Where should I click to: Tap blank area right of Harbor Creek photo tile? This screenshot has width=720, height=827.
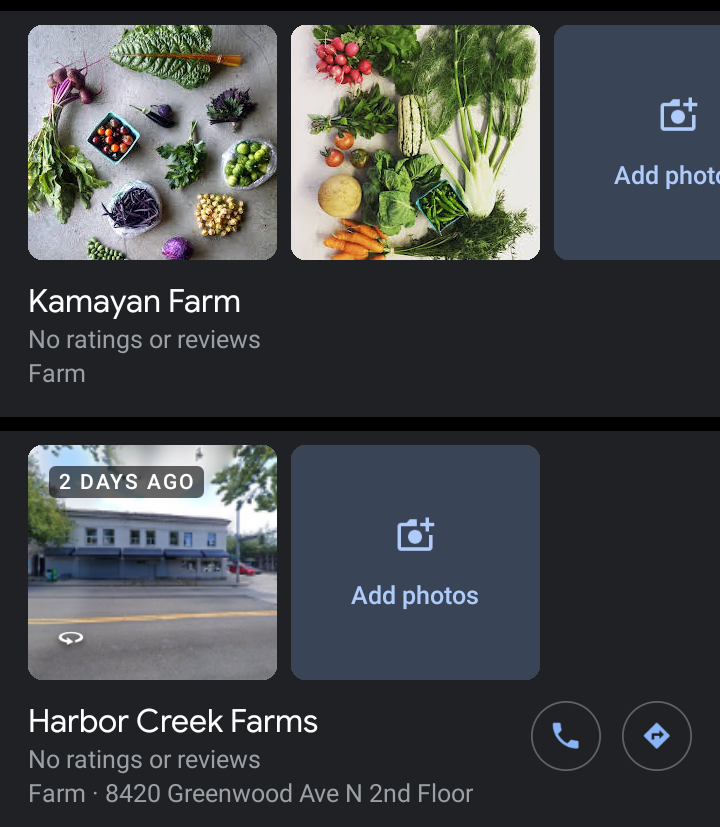pos(630,562)
